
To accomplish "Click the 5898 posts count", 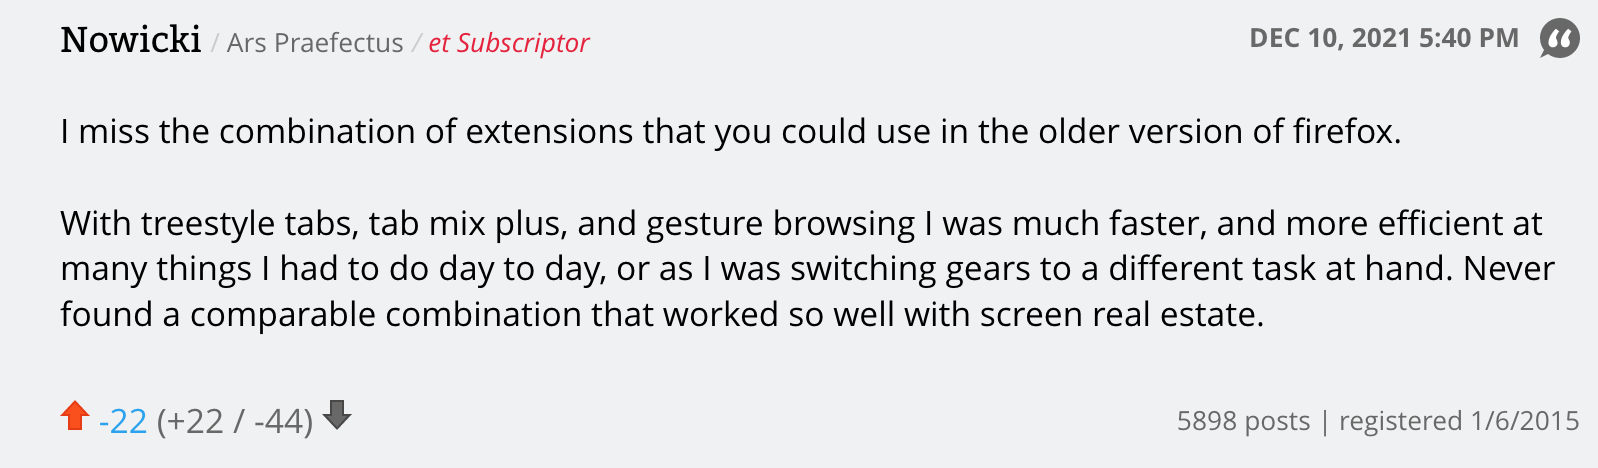I will coord(1243,421).
